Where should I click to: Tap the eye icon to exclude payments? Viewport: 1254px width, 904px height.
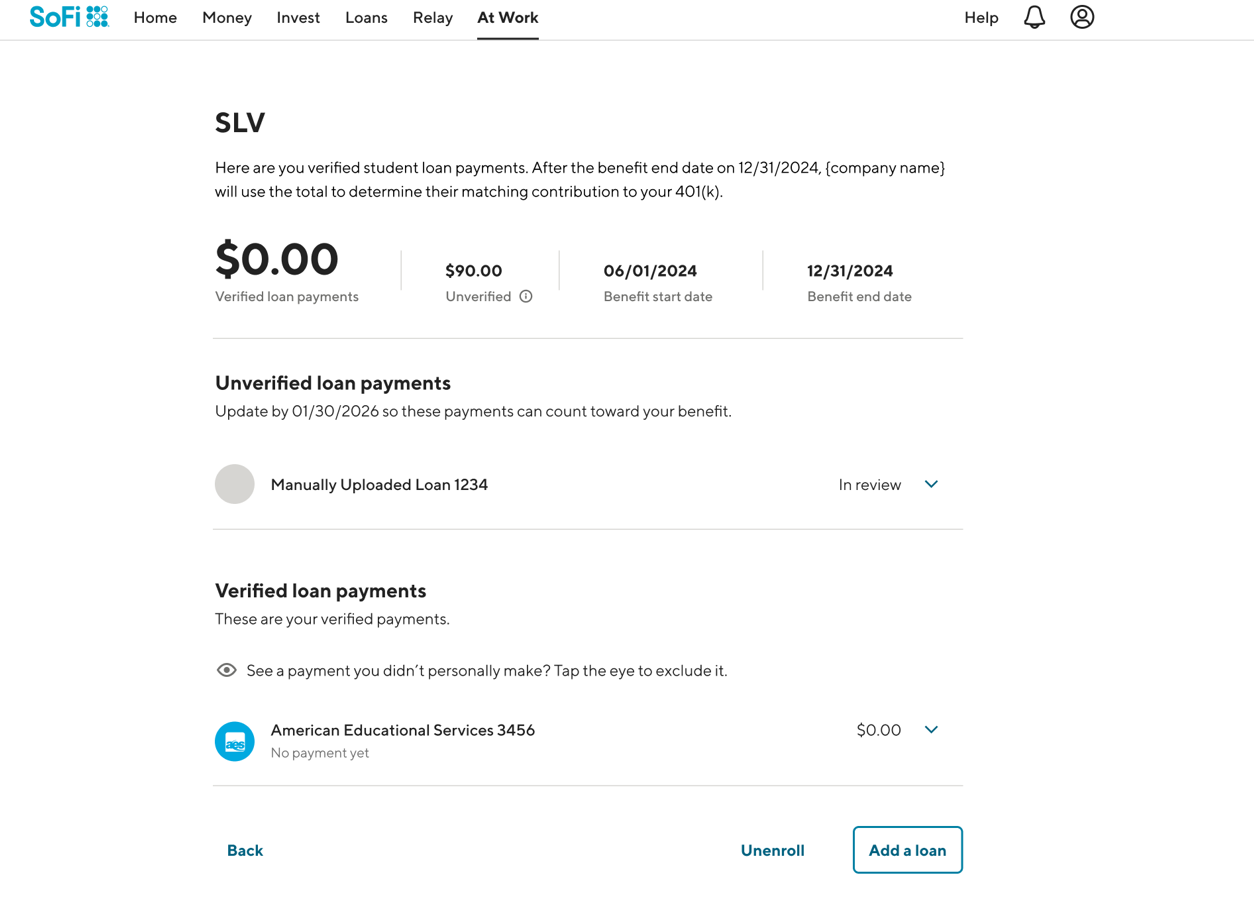click(227, 670)
